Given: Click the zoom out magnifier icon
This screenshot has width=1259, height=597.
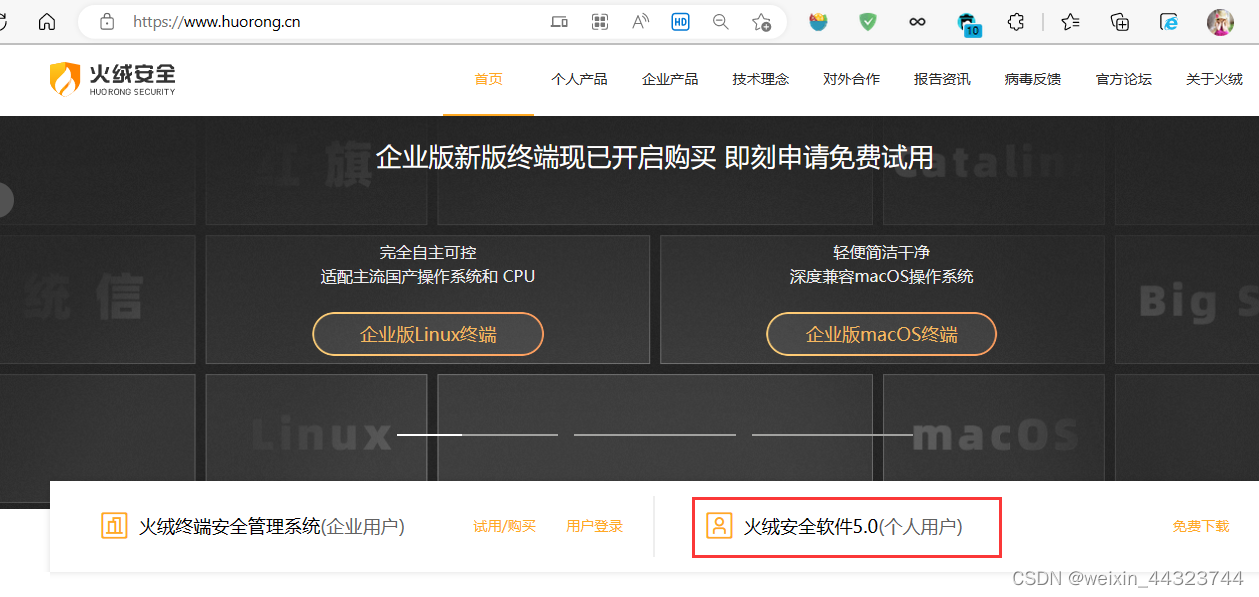Looking at the screenshot, I should (x=720, y=21).
